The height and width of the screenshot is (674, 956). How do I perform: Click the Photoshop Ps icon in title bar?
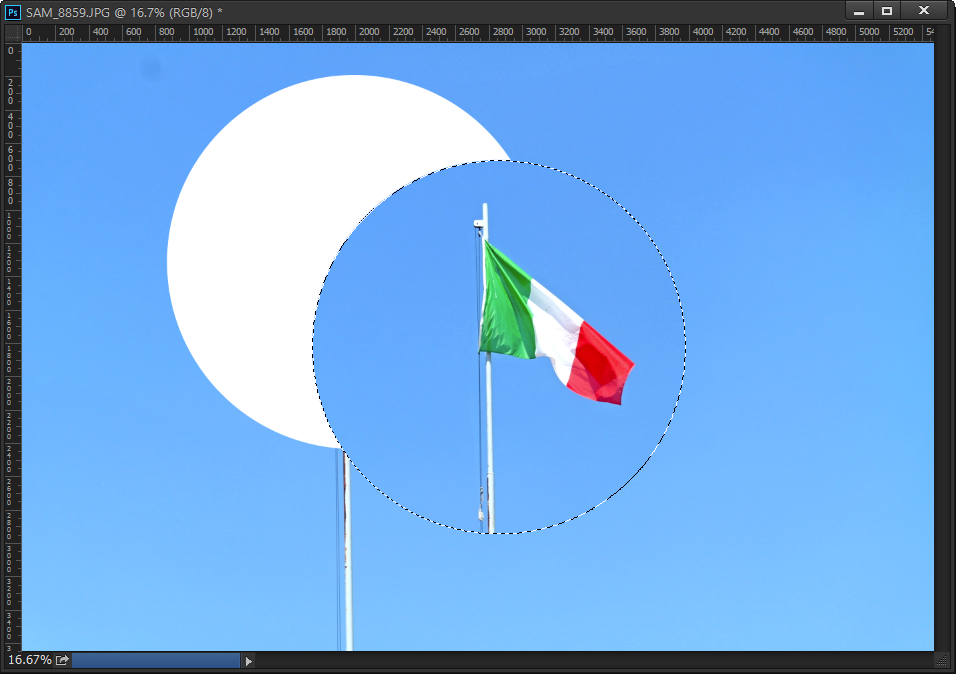pyautogui.click(x=14, y=11)
